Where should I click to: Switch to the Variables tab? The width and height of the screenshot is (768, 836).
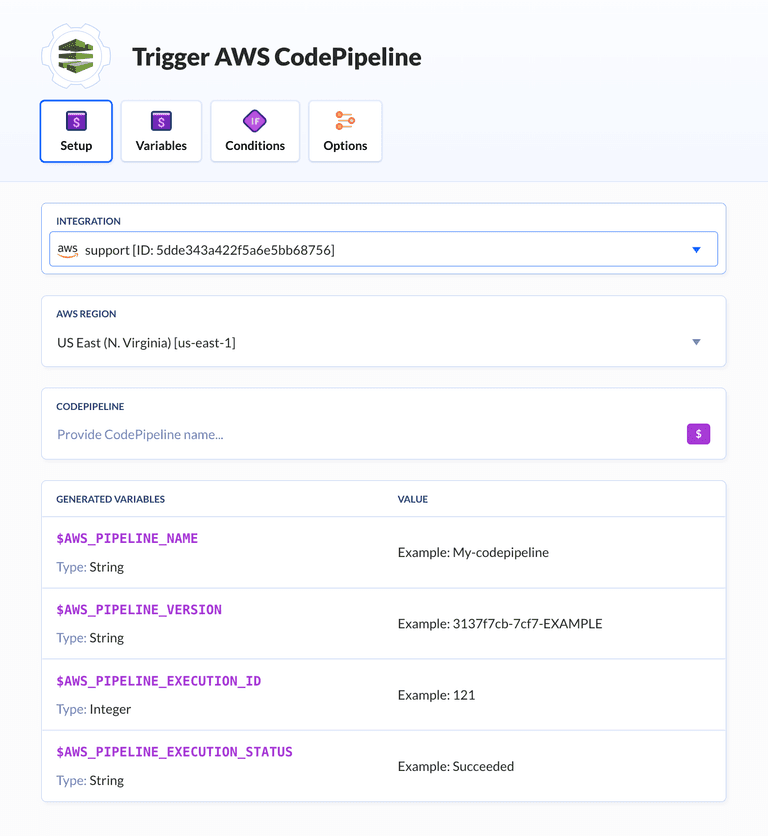(x=161, y=131)
